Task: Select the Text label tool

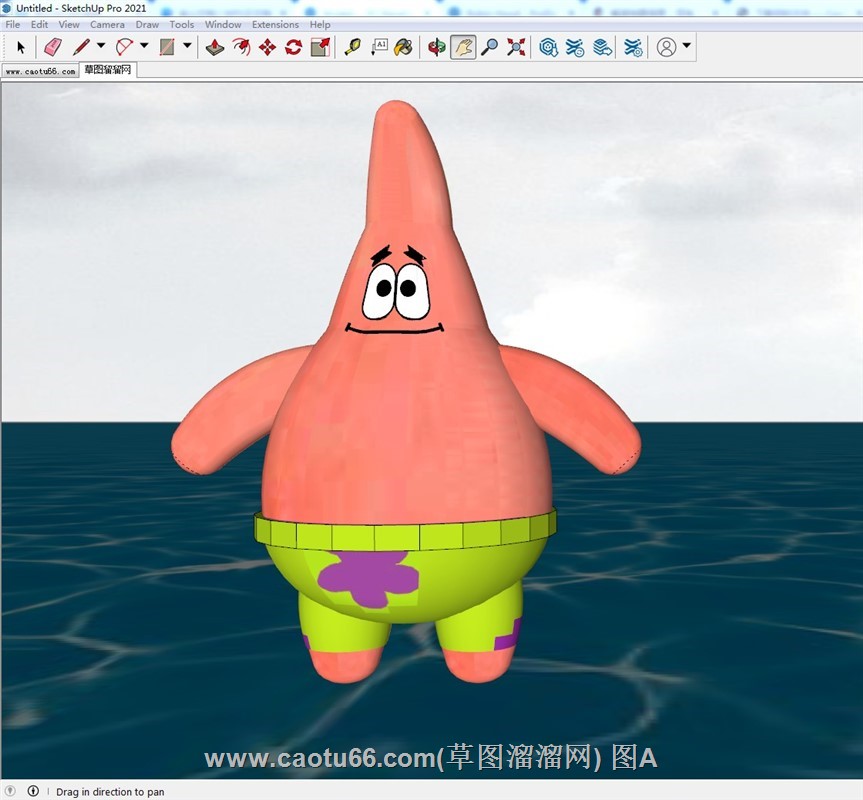Action: pyautogui.click(x=379, y=47)
